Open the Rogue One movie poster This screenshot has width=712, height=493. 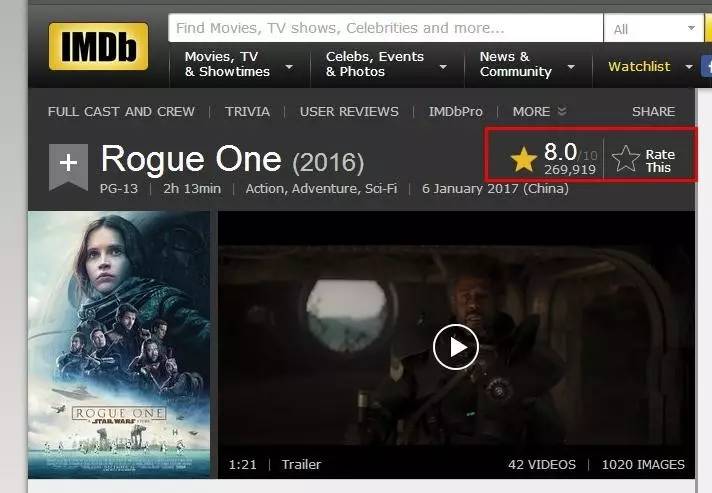pos(119,345)
